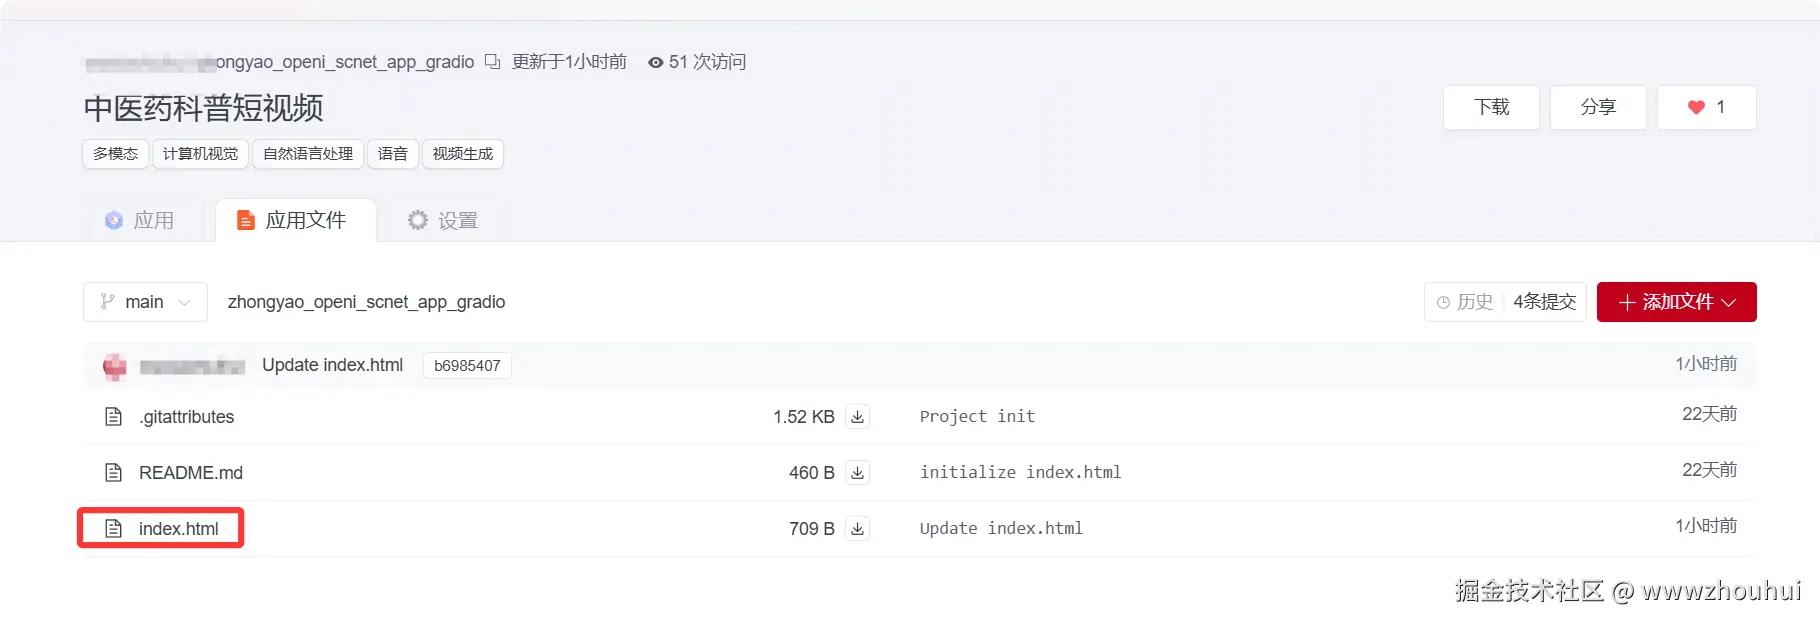Click the history clock icon
Image resolution: width=1820 pixels, height=623 pixels.
click(x=1443, y=302)
